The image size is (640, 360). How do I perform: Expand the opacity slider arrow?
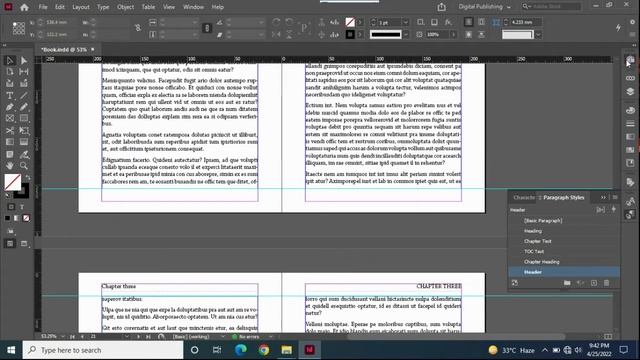tap(453, 35)
